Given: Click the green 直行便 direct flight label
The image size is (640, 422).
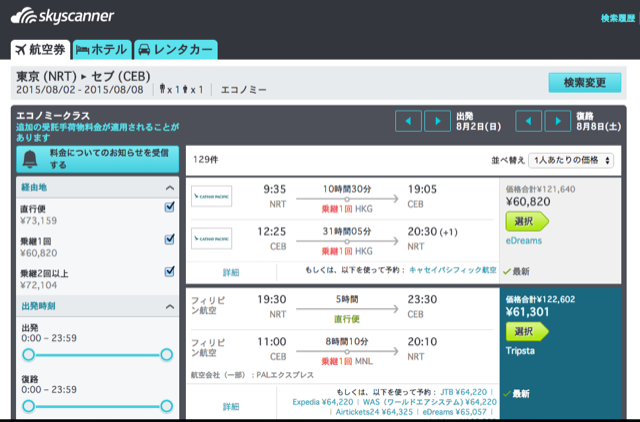Looking at the screenshot, I should pyautogui.click(x=347, y=319).
